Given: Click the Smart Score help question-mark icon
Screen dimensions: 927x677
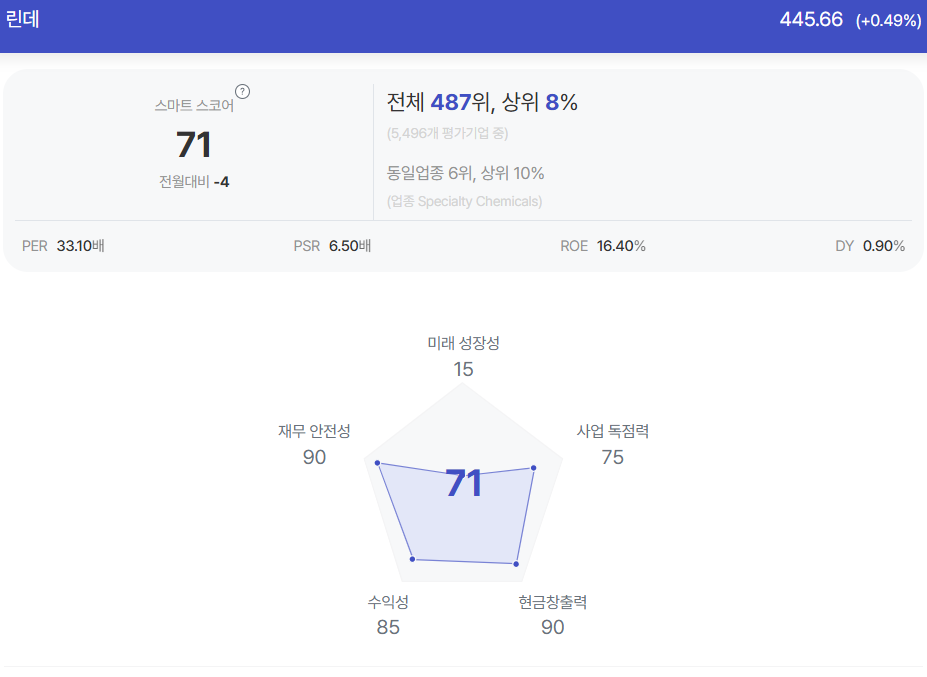Looking at the screenshot, I should click(242, 92).
